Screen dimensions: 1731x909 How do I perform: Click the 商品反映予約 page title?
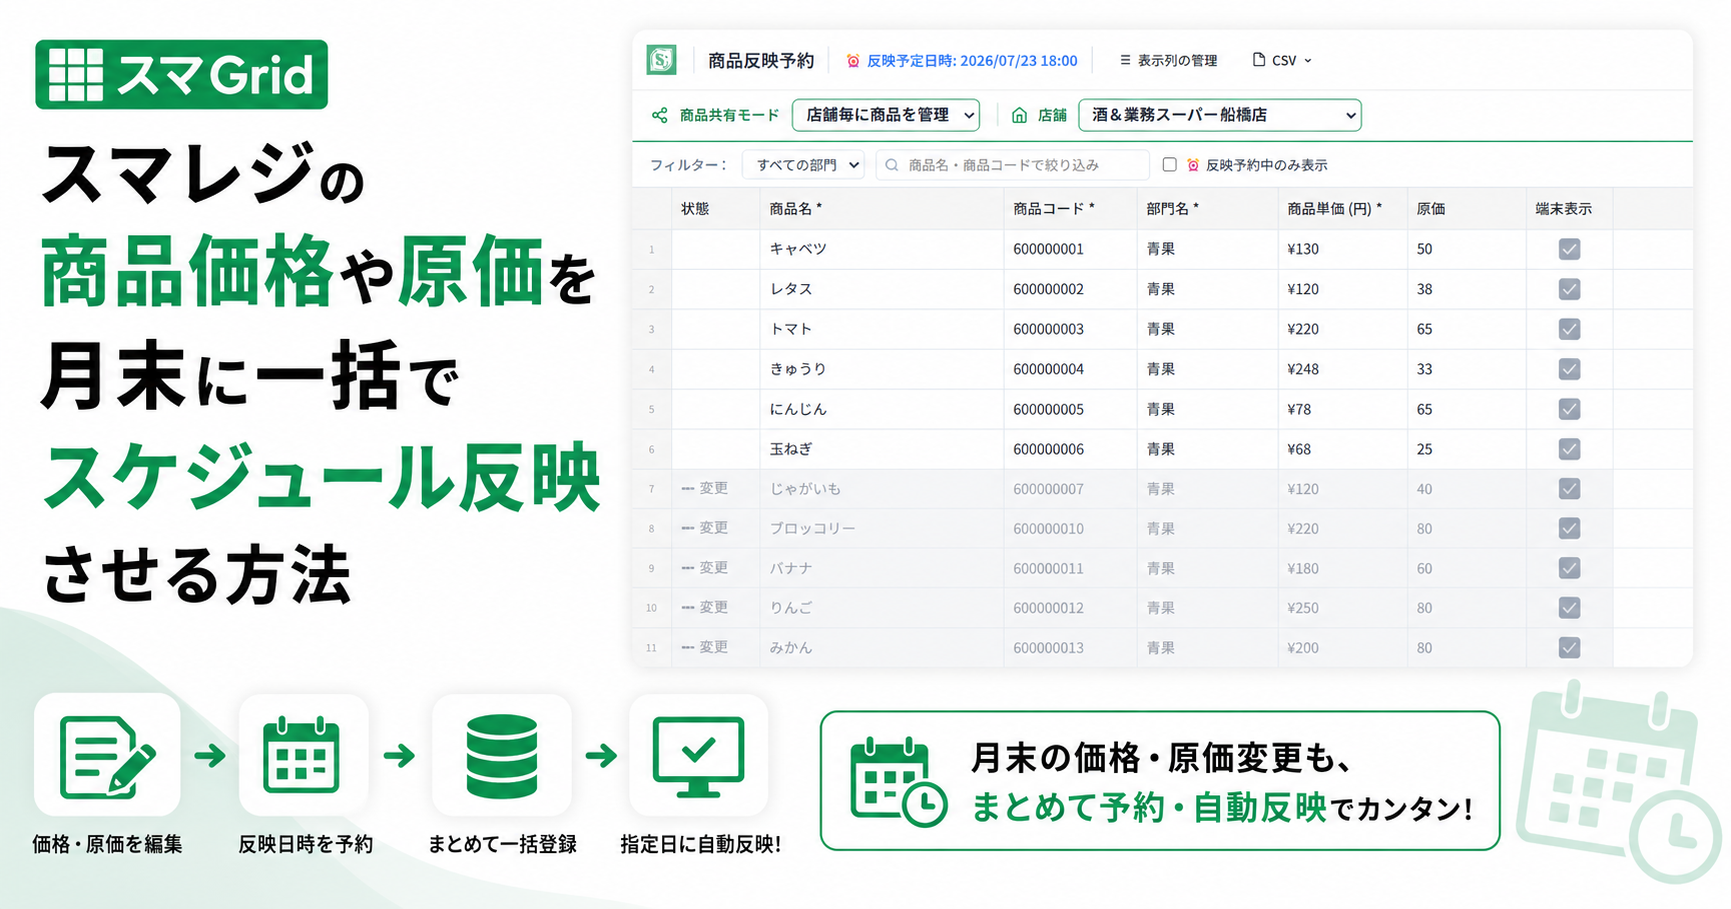coord(761,61)
